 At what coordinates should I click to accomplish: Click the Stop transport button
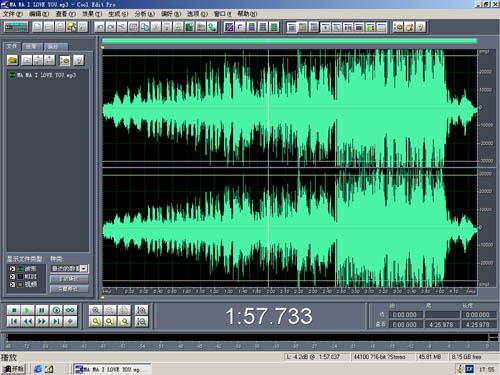(14, 310)
